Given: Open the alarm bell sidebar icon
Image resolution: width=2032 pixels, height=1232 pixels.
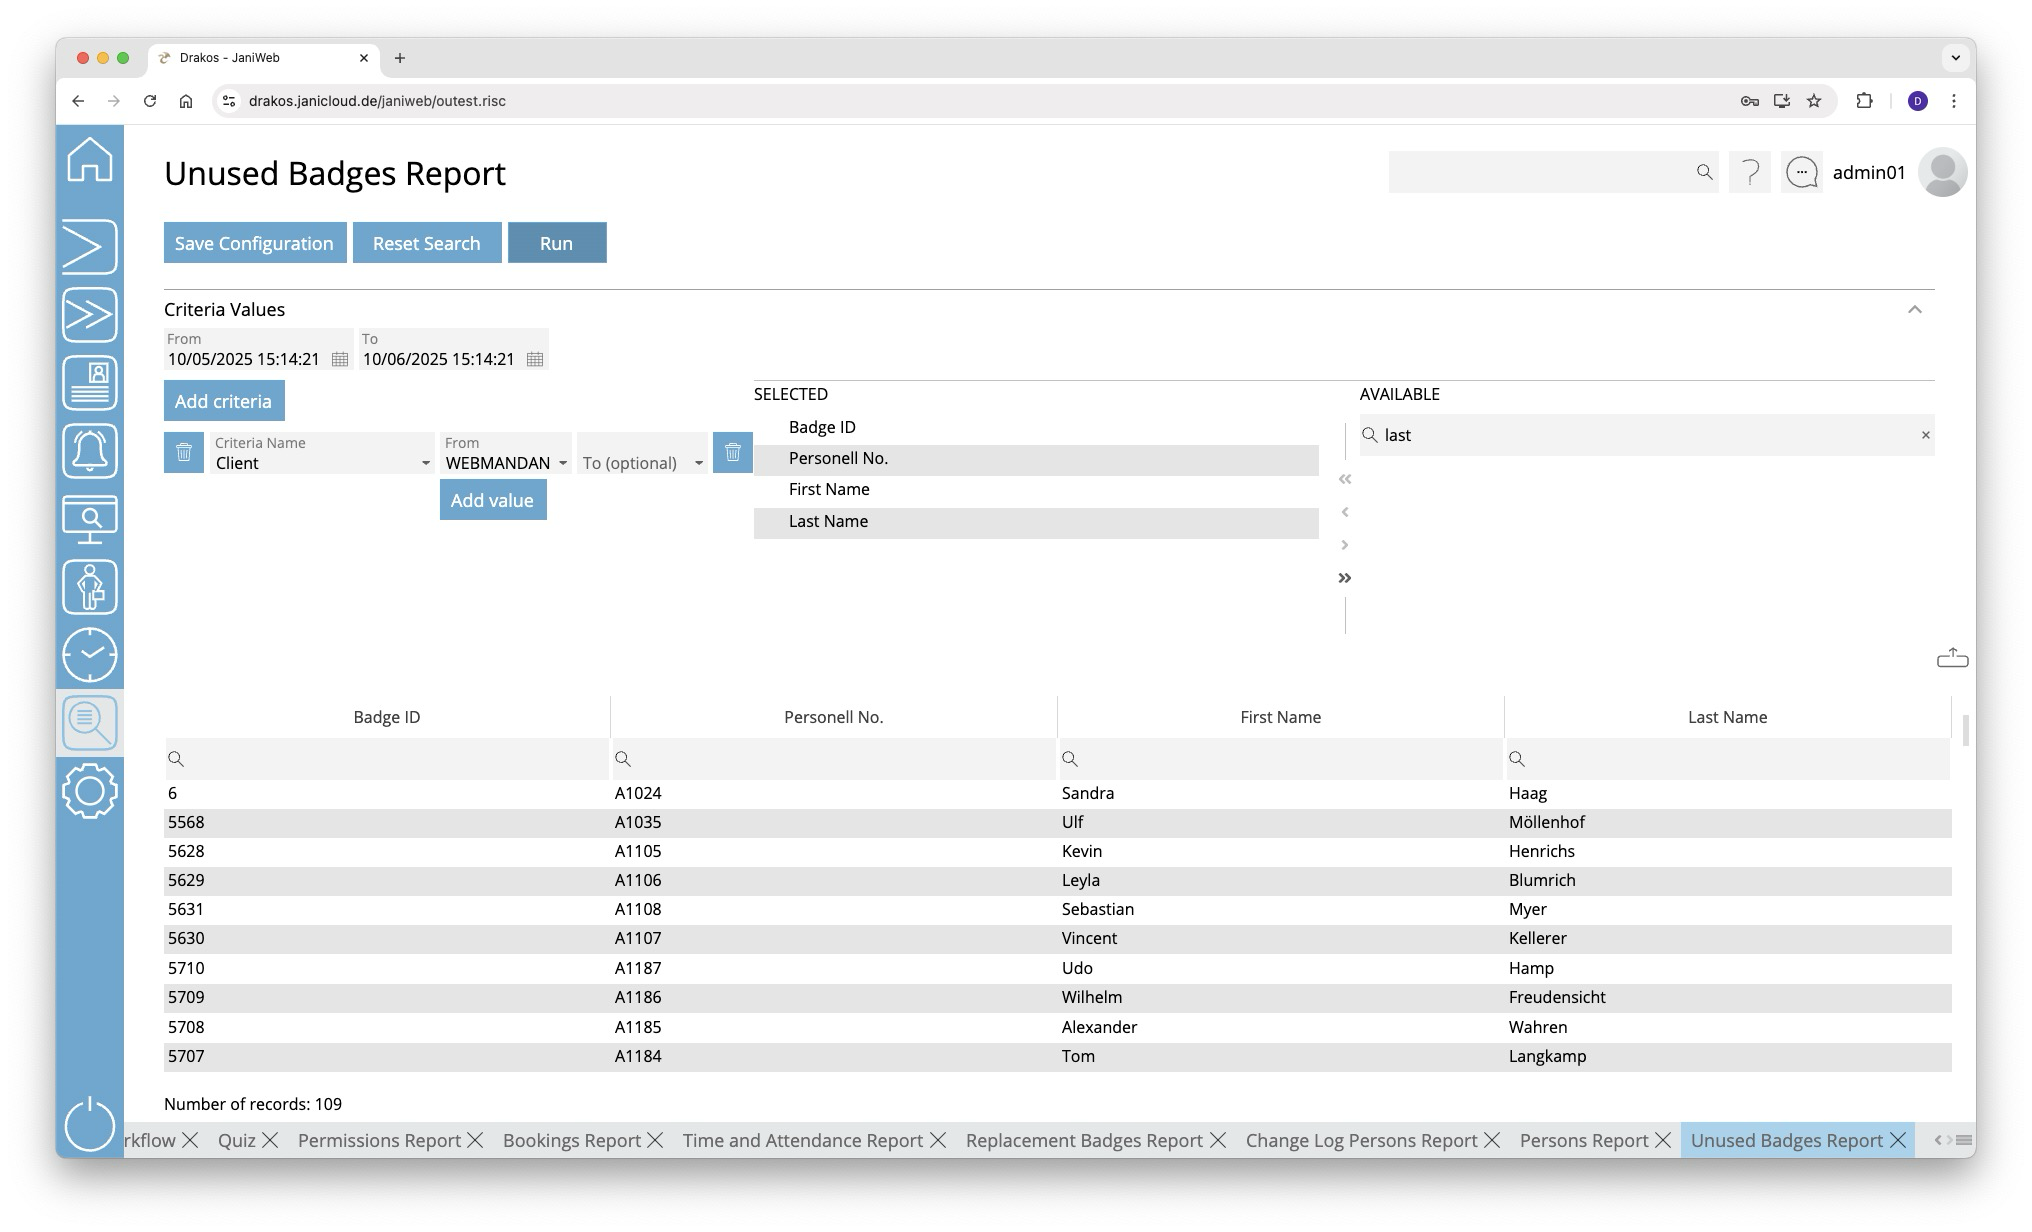Looking at the screenshot, I should tap(90, 451).
